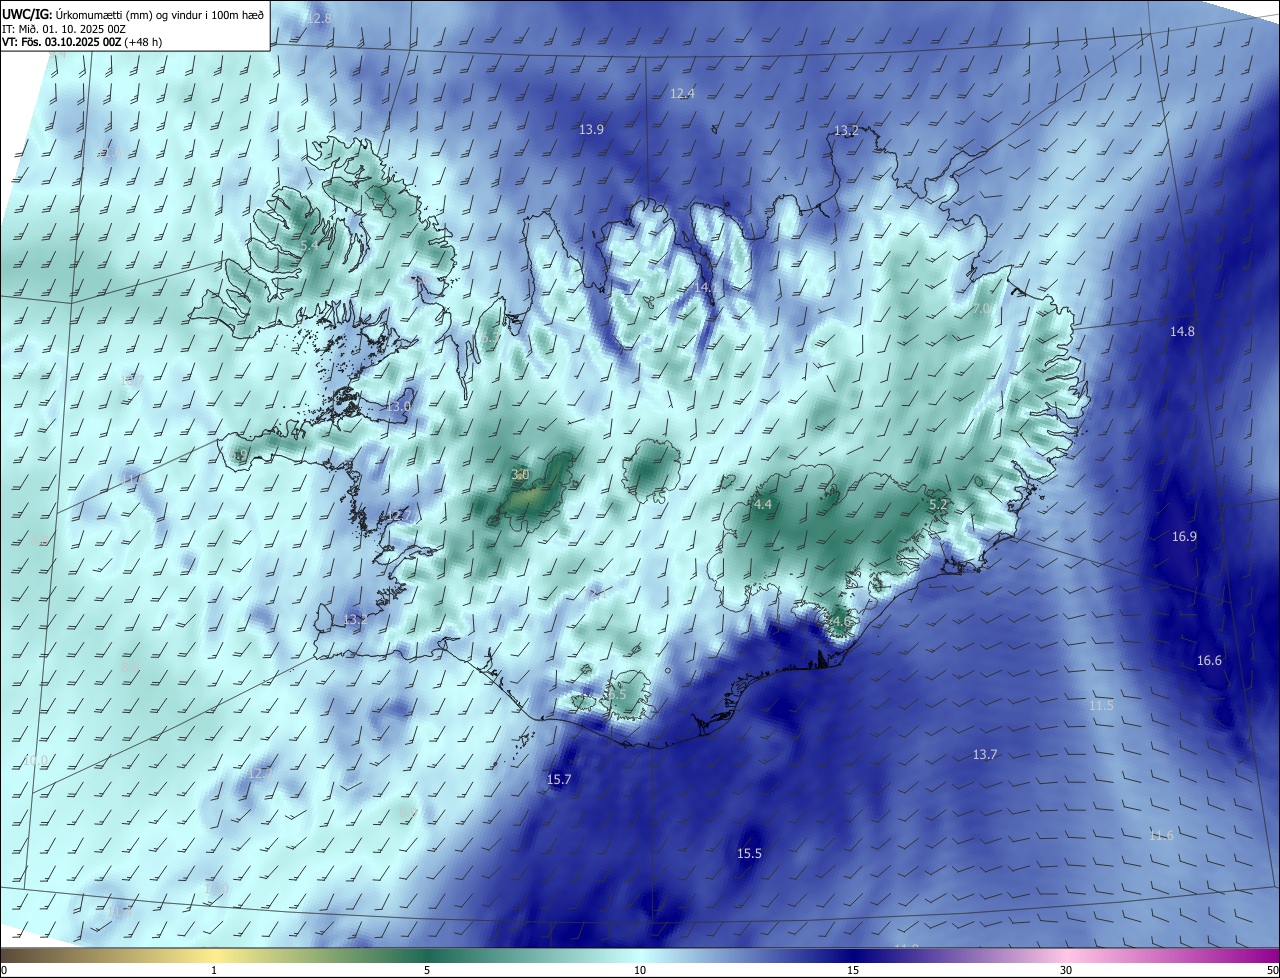Viewport: 1280px width, 978px height.
Task: Select the 16.9 value over the eastern sea
Action: tap(1185, 537)
